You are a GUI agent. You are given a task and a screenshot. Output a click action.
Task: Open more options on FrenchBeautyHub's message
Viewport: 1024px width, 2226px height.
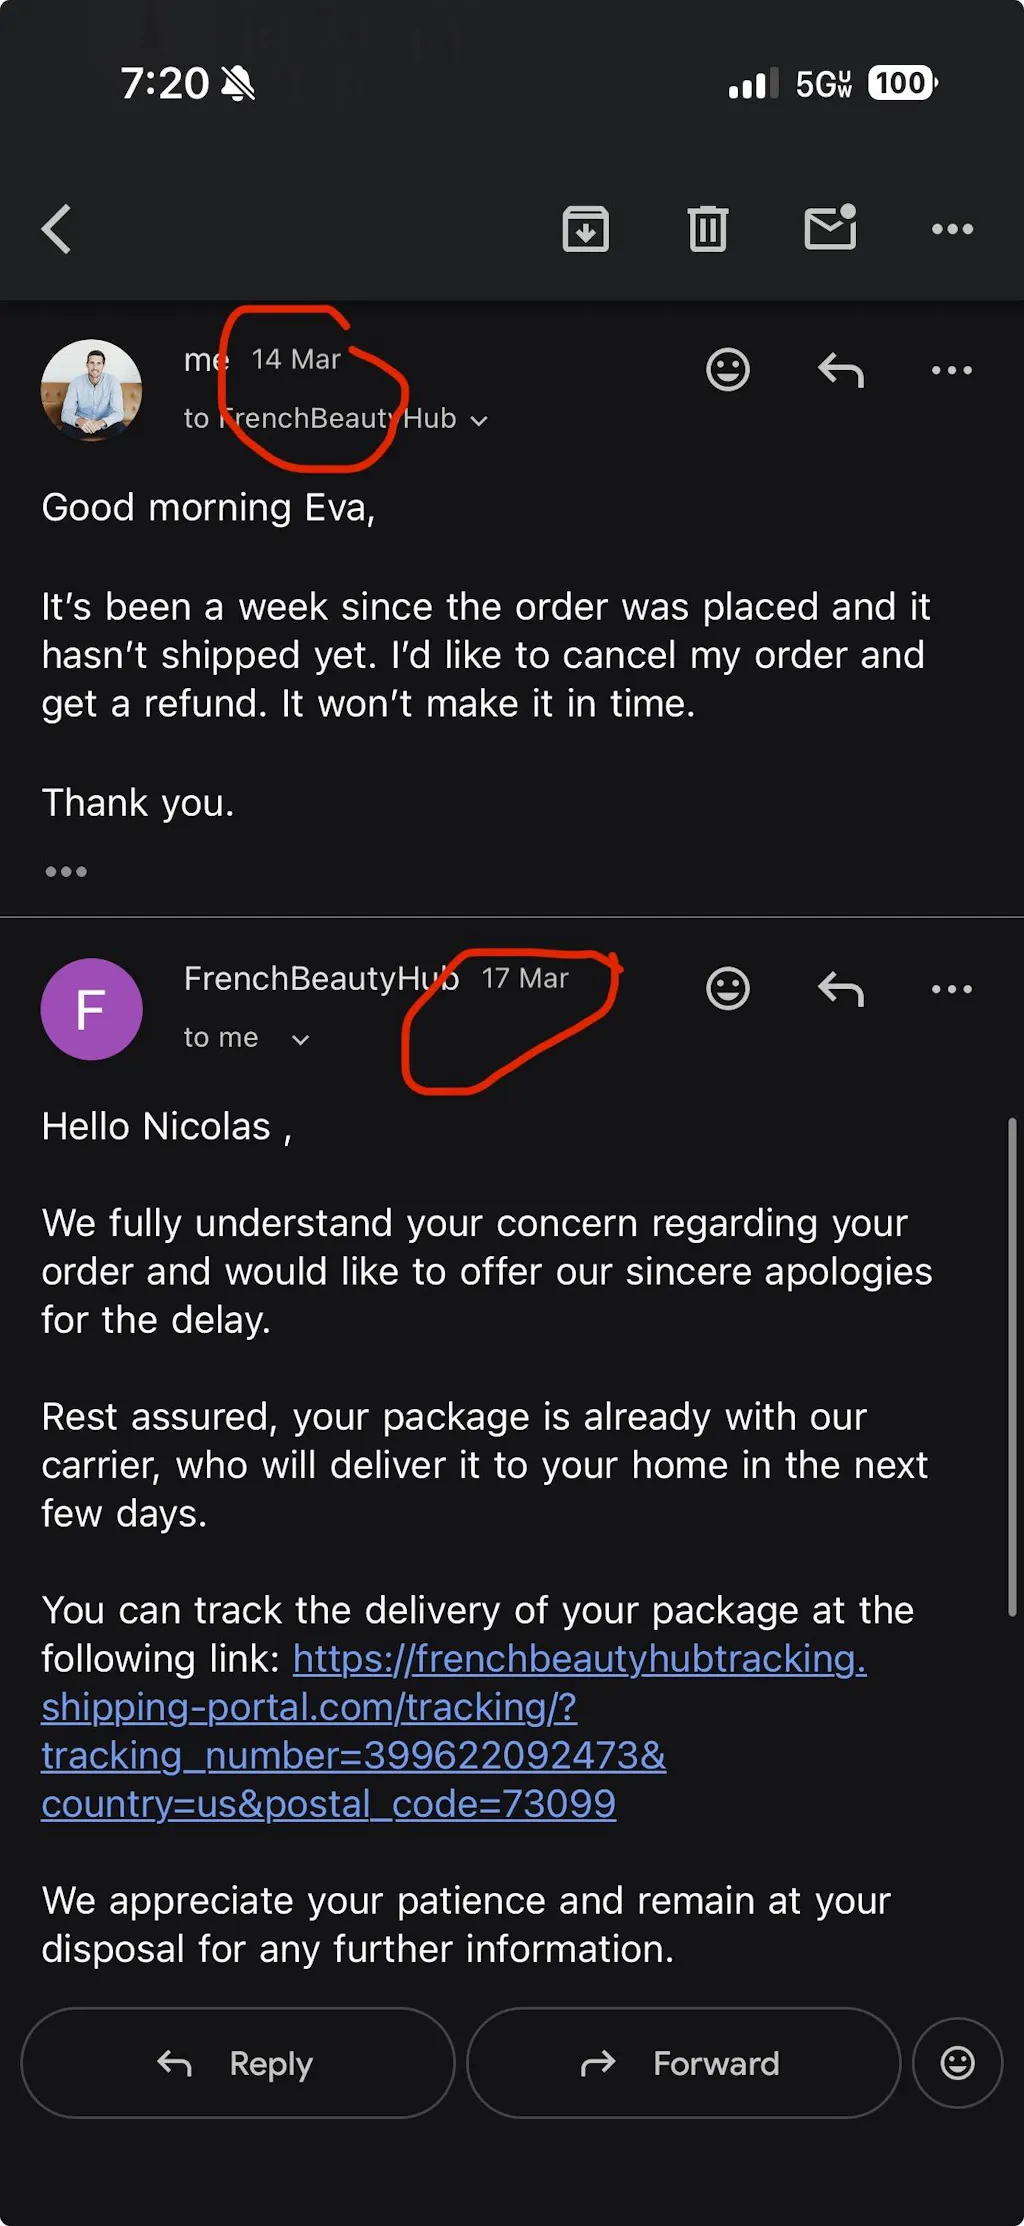pyautogui.click(x=951, y=989)
